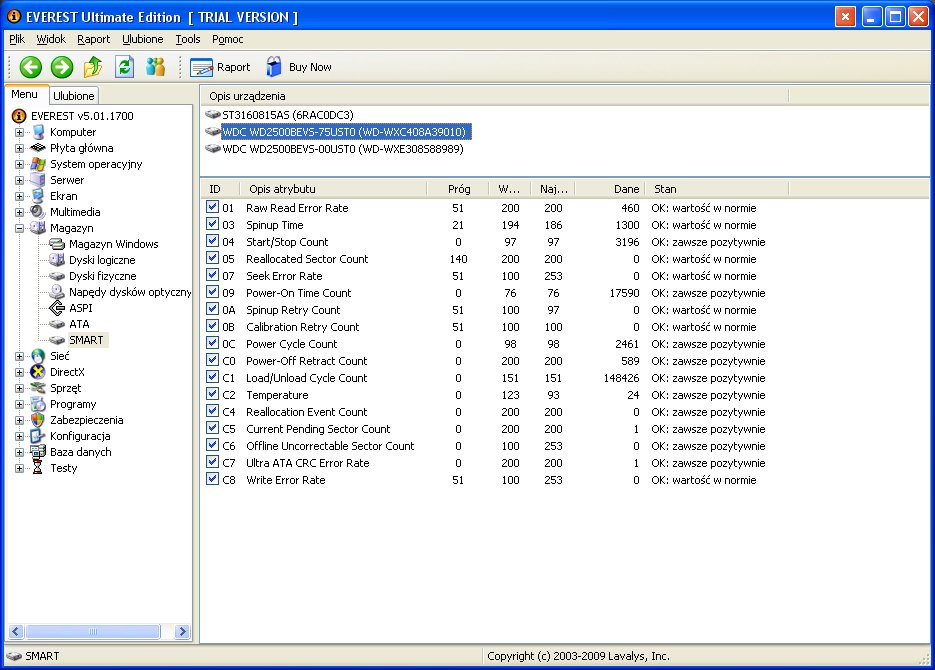Click the Testy hourglass icon
This screenshot has height=670, width=935.
[x=38, y=468]
